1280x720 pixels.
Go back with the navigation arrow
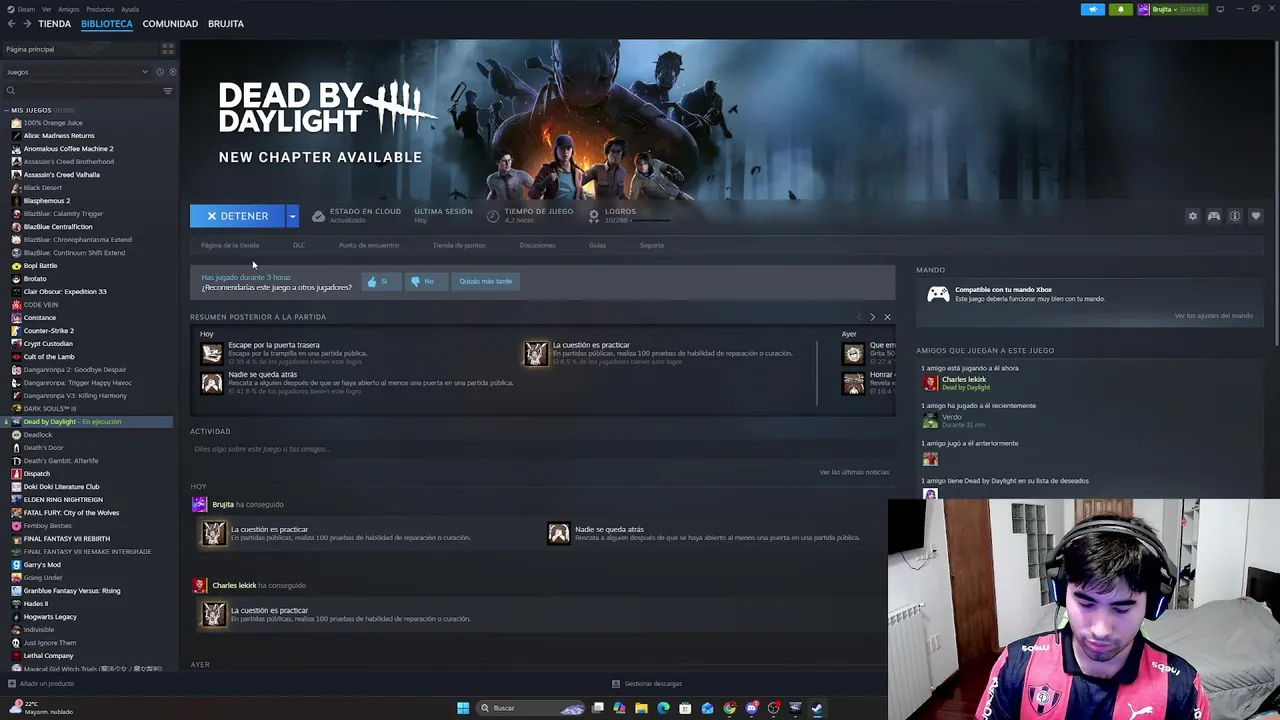[x=11, y=23]
